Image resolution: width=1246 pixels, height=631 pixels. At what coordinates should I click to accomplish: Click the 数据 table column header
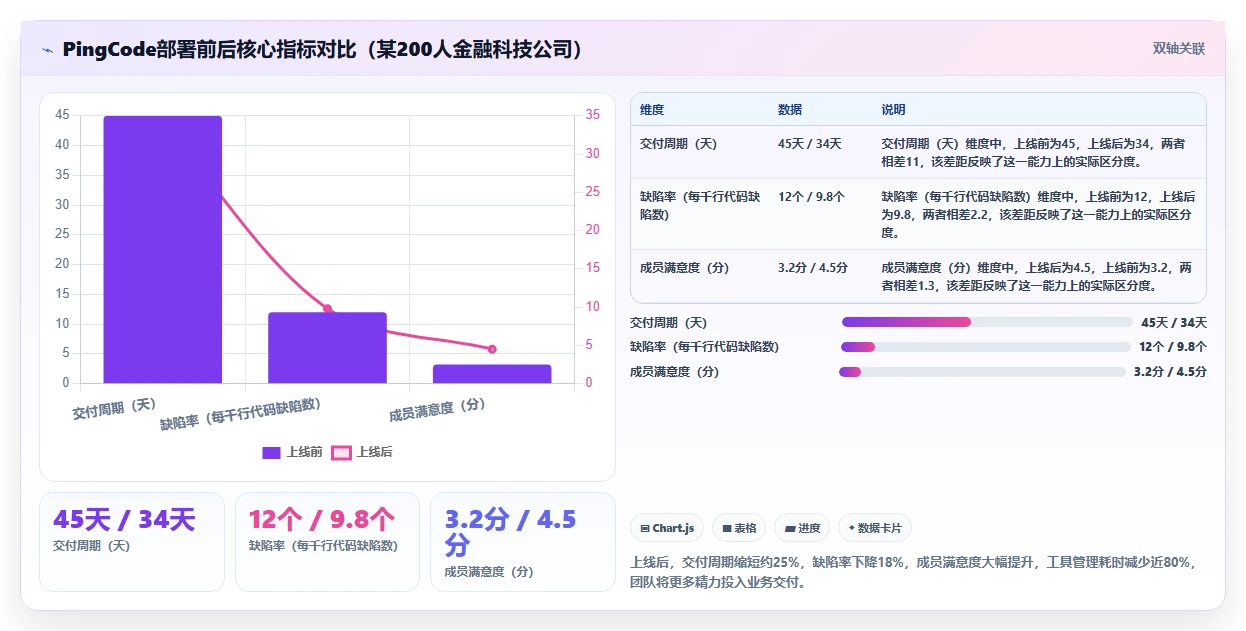click(x=790, y=109)
